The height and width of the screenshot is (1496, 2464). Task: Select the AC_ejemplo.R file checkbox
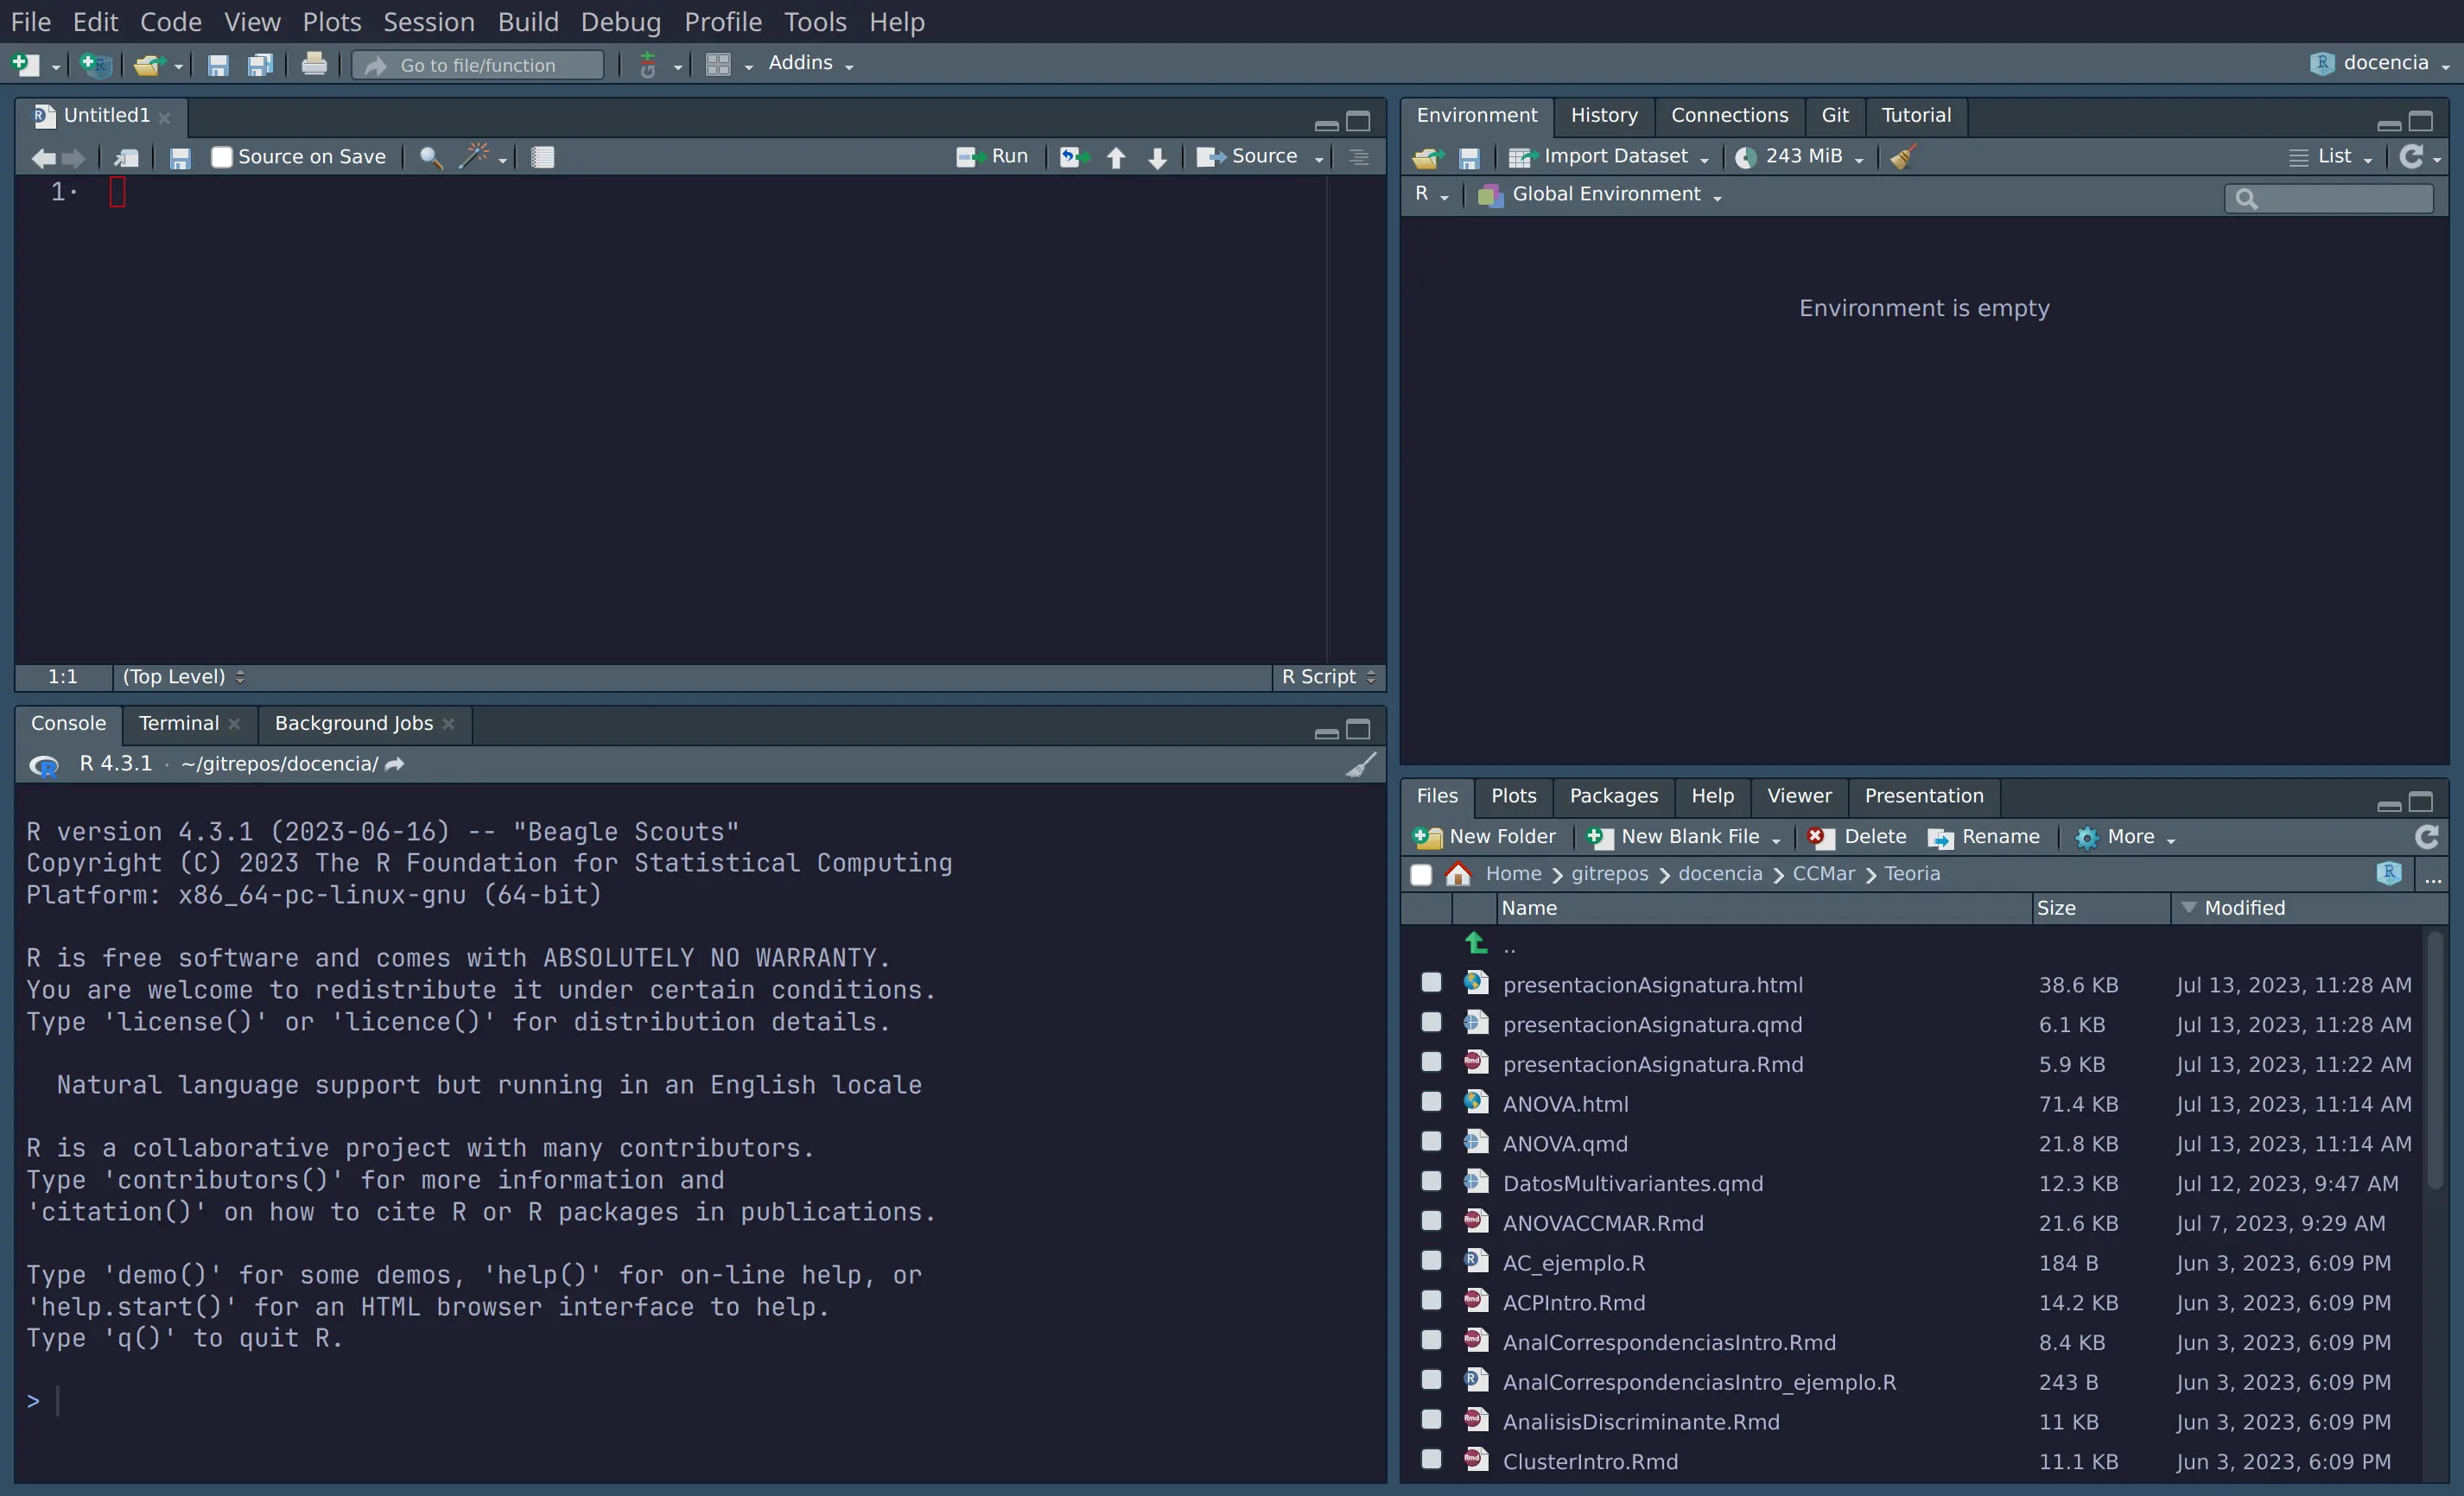1431,1261
